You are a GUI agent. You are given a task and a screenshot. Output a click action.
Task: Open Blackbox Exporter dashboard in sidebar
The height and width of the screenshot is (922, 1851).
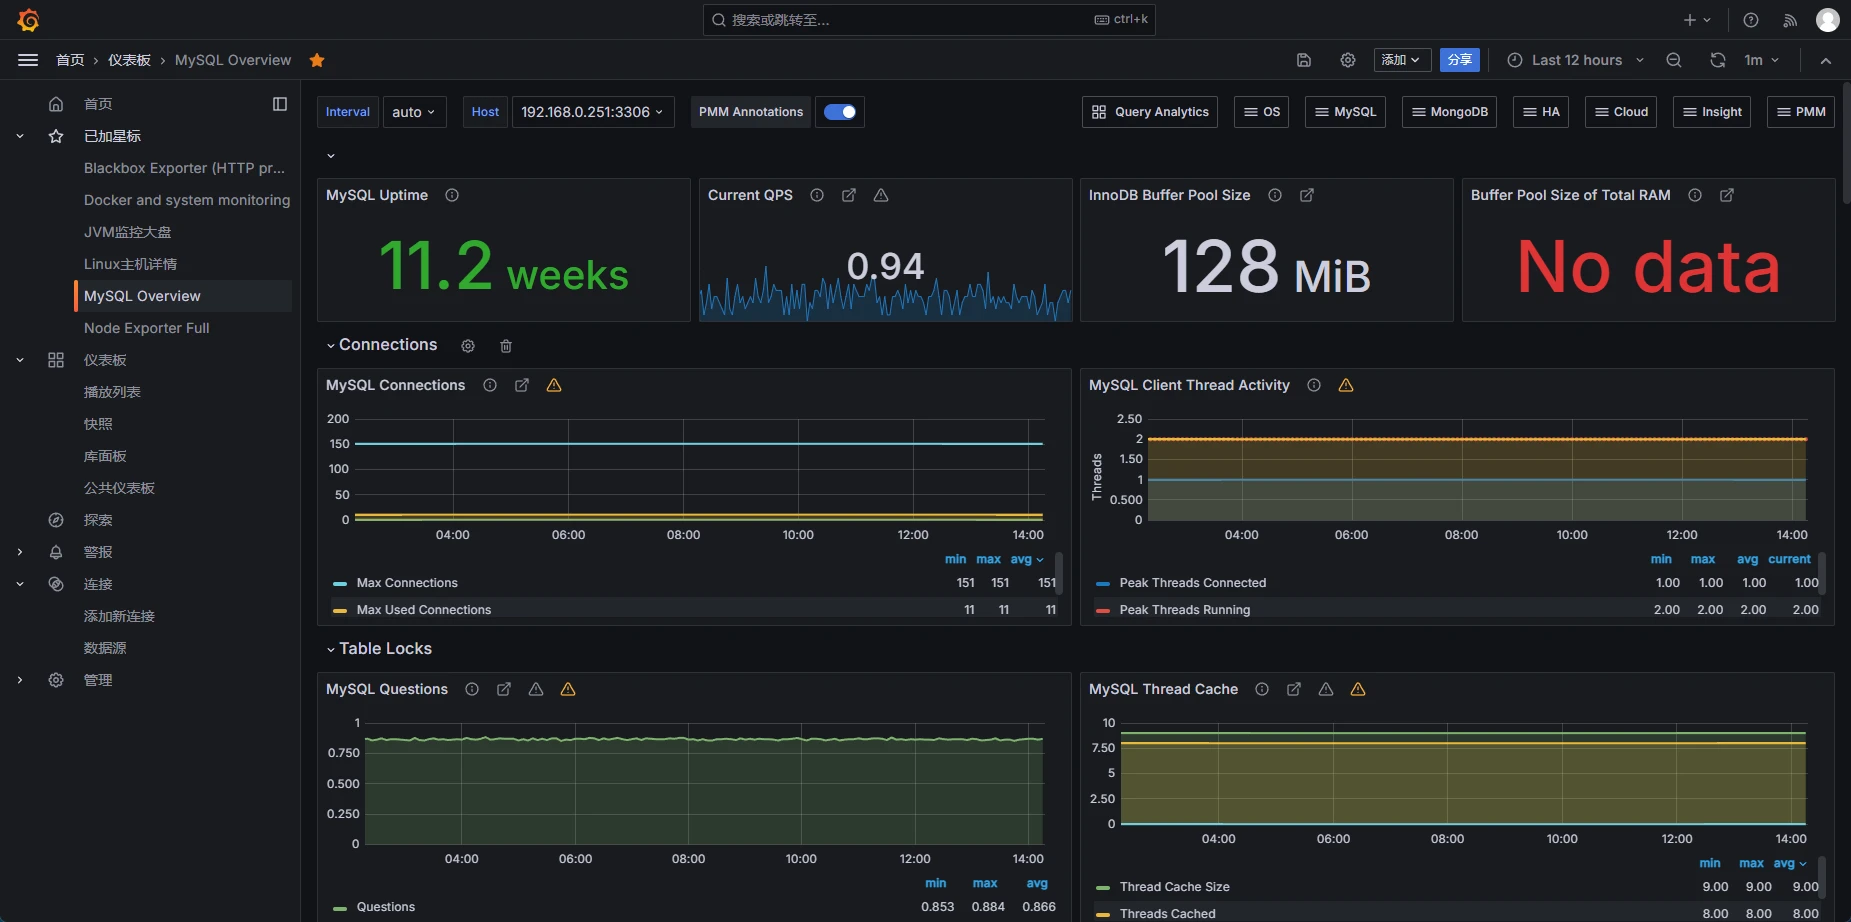coord(184,168)
